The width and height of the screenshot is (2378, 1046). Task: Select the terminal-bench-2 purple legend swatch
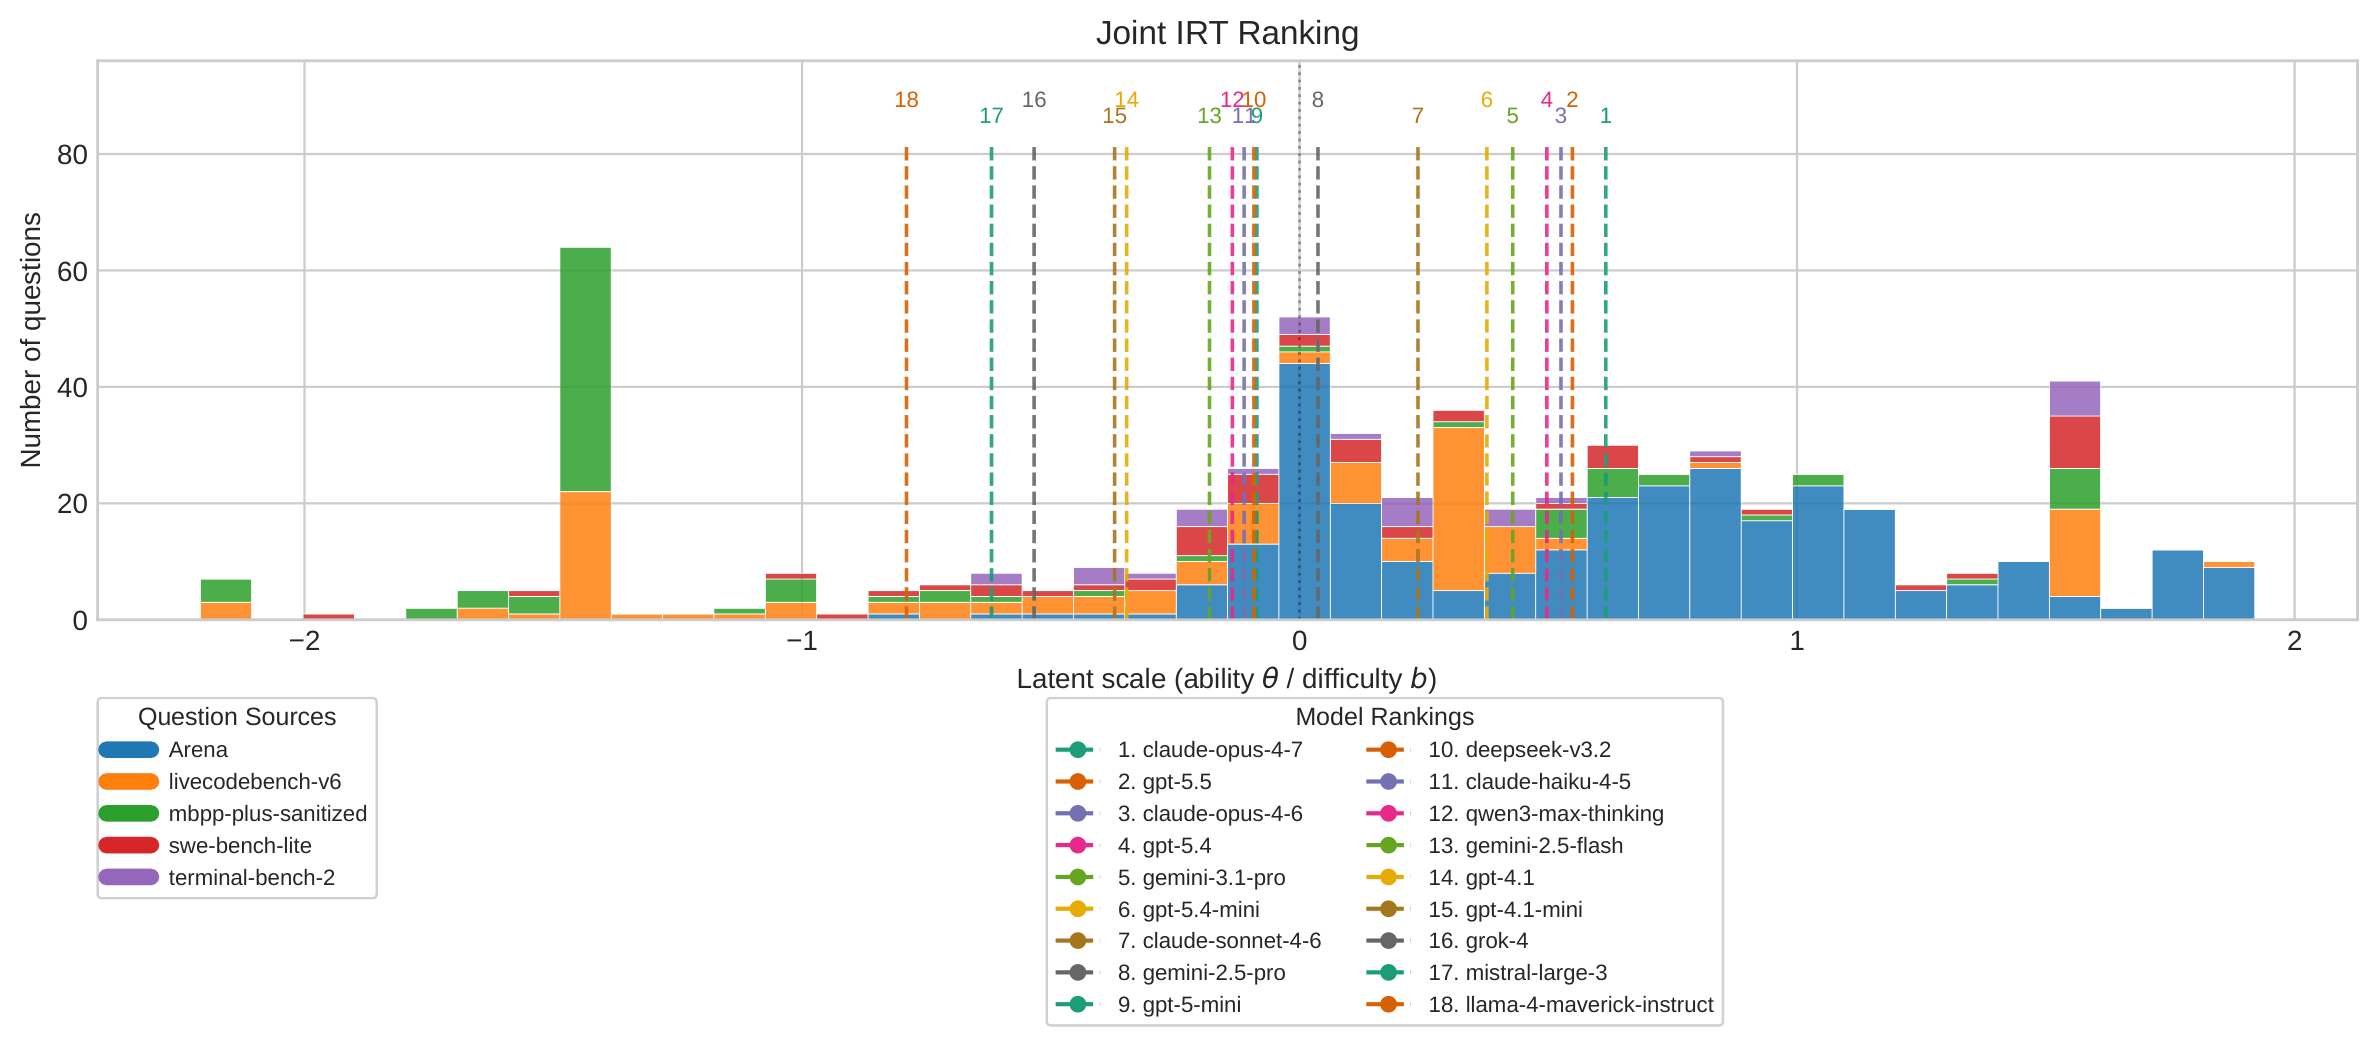click(129, 877)
